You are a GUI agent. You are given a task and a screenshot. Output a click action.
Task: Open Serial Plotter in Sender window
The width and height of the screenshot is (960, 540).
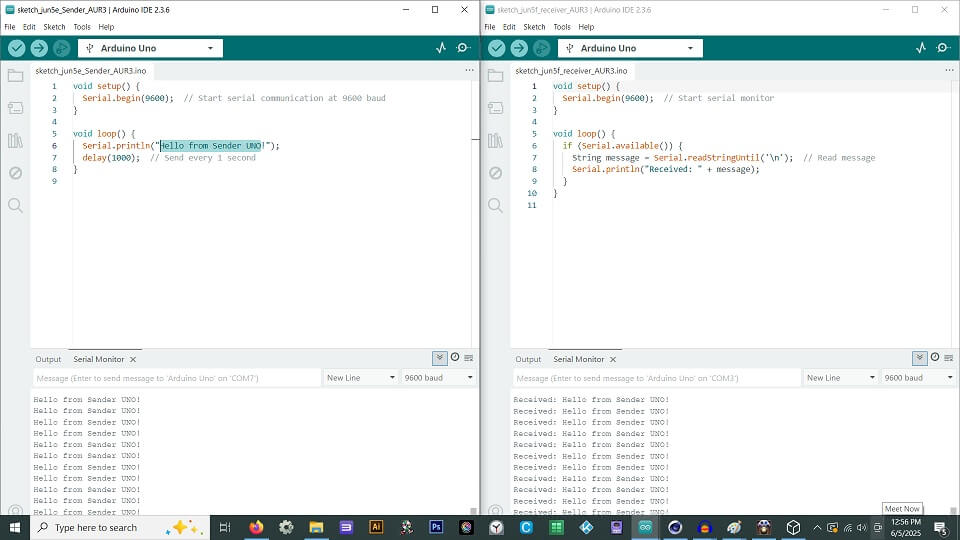tap(441, 48)
